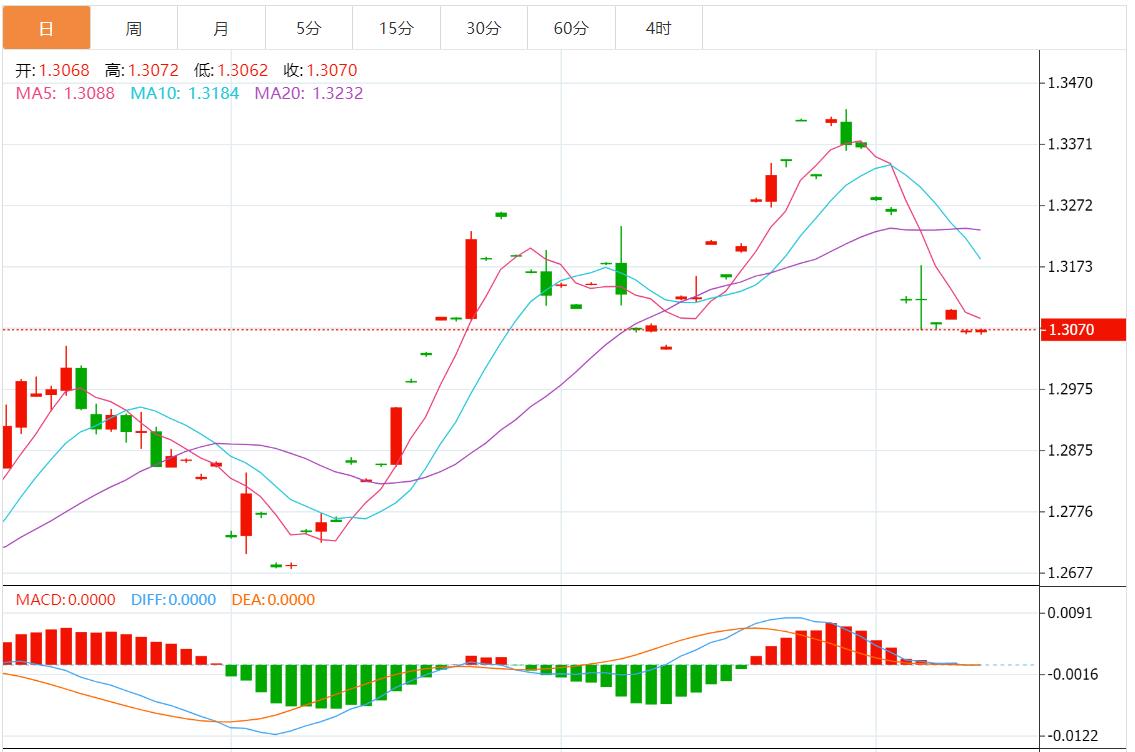1135x752 pixels.
Task: Switch to the 周 weekly tab
Action: [x=134, y=28]
